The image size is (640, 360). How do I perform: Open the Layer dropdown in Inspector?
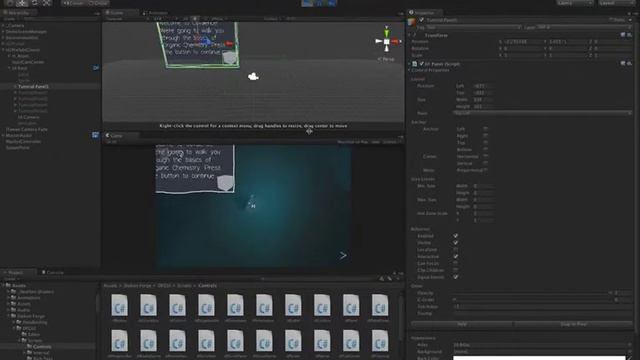(x=584, y=27)
